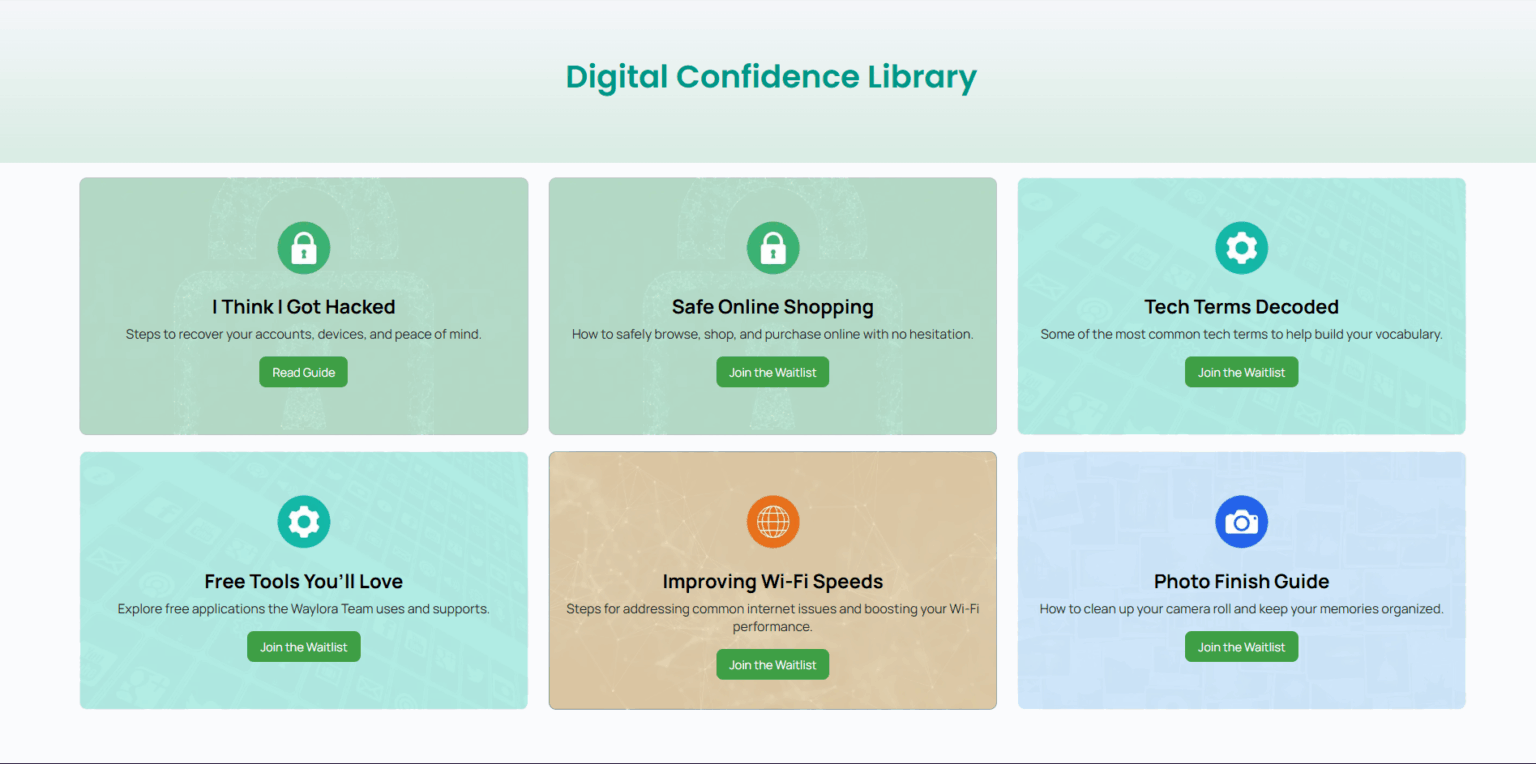
Task: Click the lock icon above I Think I Got Hacked
Action: pyautogui.click(x=303, y=248)
